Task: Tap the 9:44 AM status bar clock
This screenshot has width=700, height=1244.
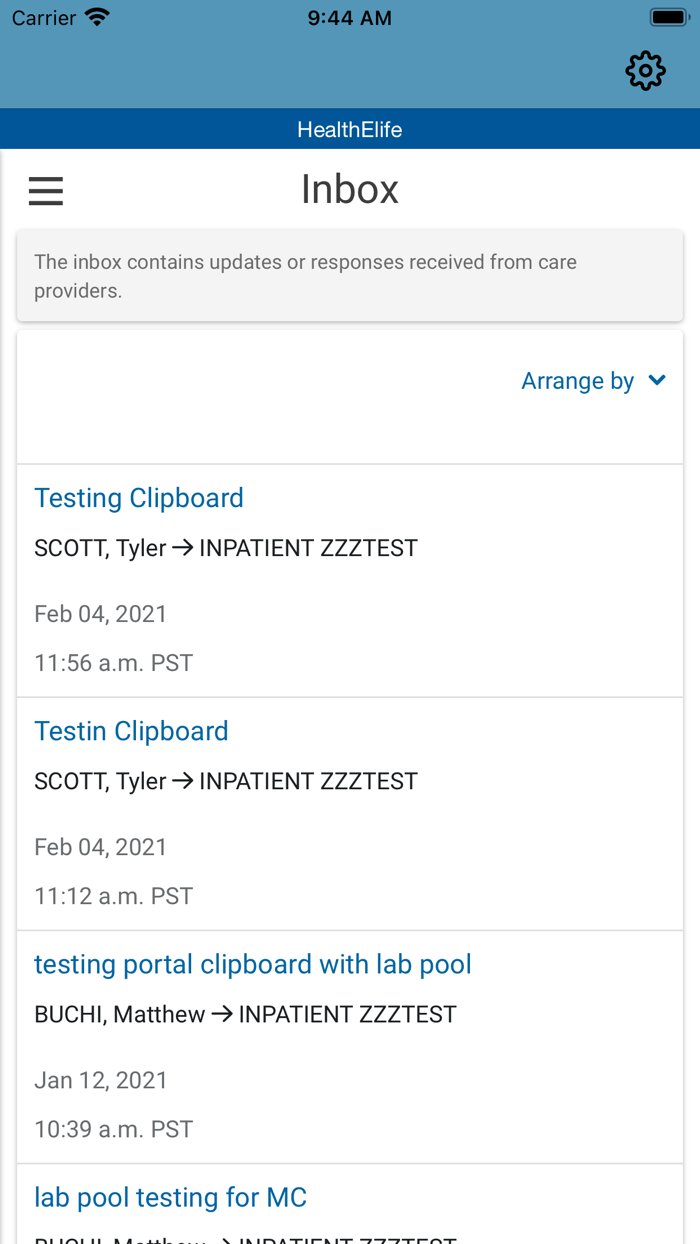Action: 350,18
